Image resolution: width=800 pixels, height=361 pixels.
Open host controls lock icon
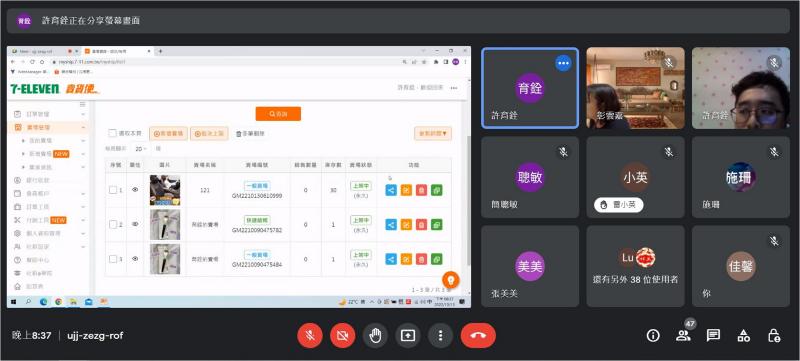pyautogui.click(x=773, y=336)
